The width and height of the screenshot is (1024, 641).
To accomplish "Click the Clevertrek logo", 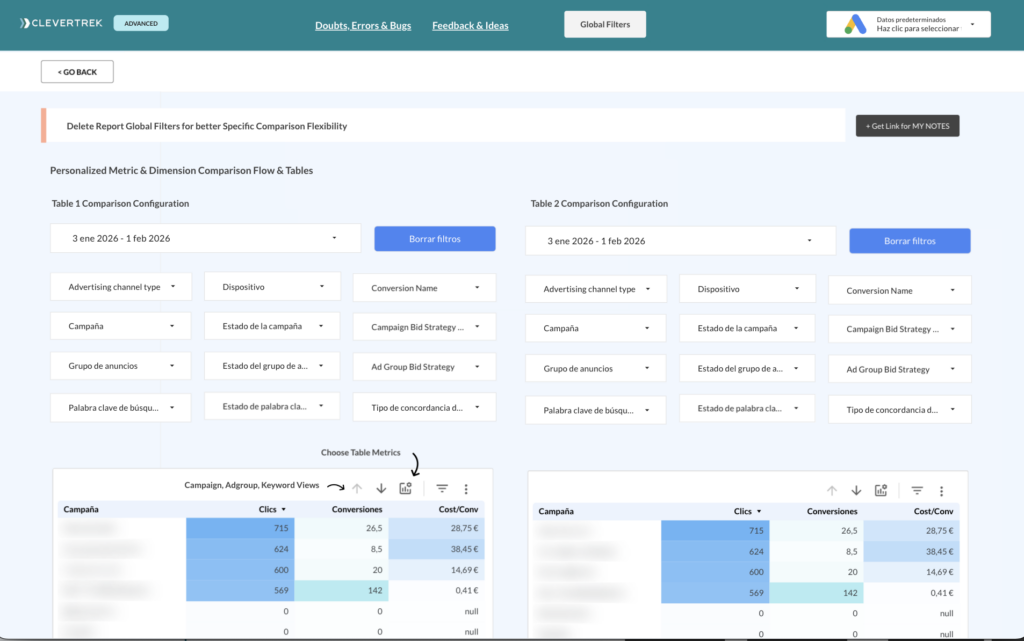I will coord(61,23).
